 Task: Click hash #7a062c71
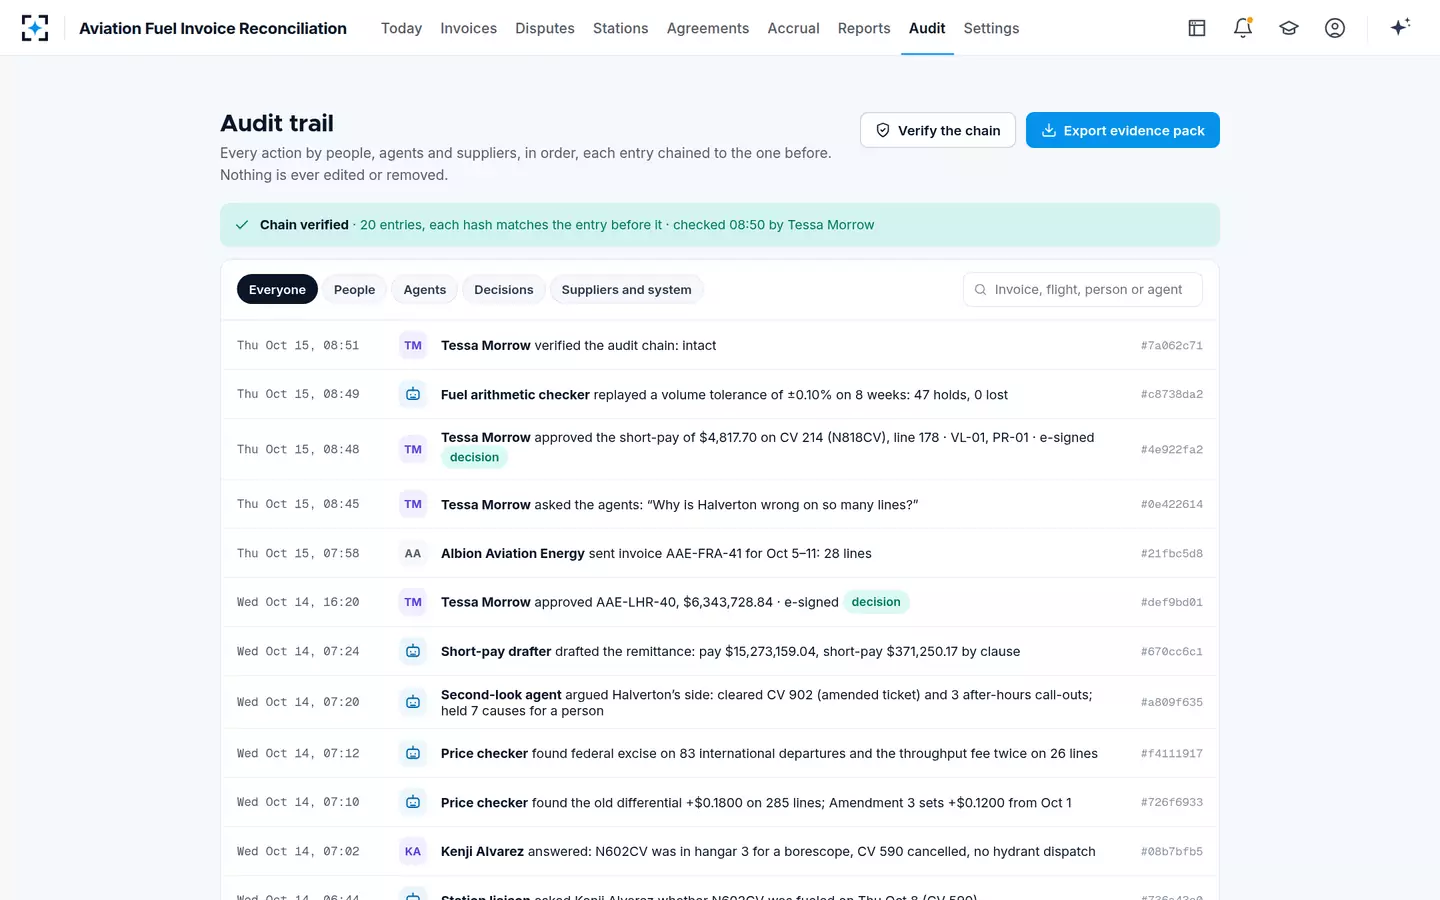pos(1172,345)
